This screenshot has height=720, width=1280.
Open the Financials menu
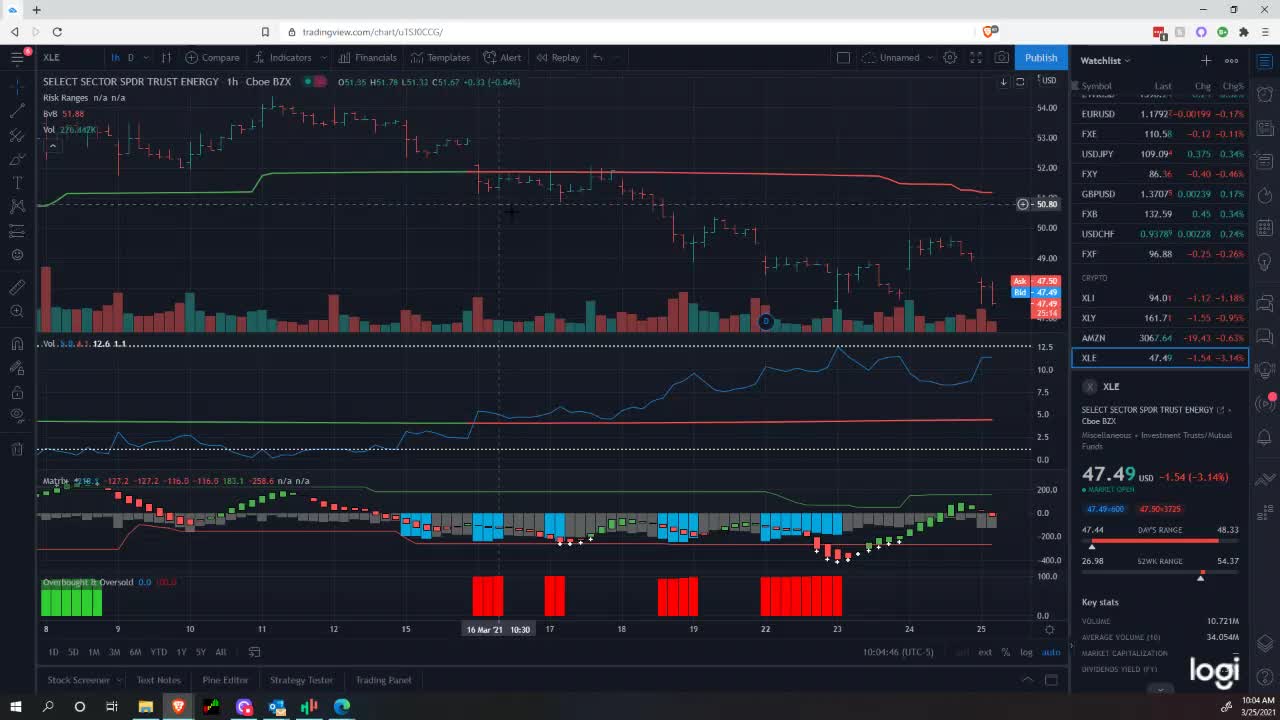coord(367,57)
